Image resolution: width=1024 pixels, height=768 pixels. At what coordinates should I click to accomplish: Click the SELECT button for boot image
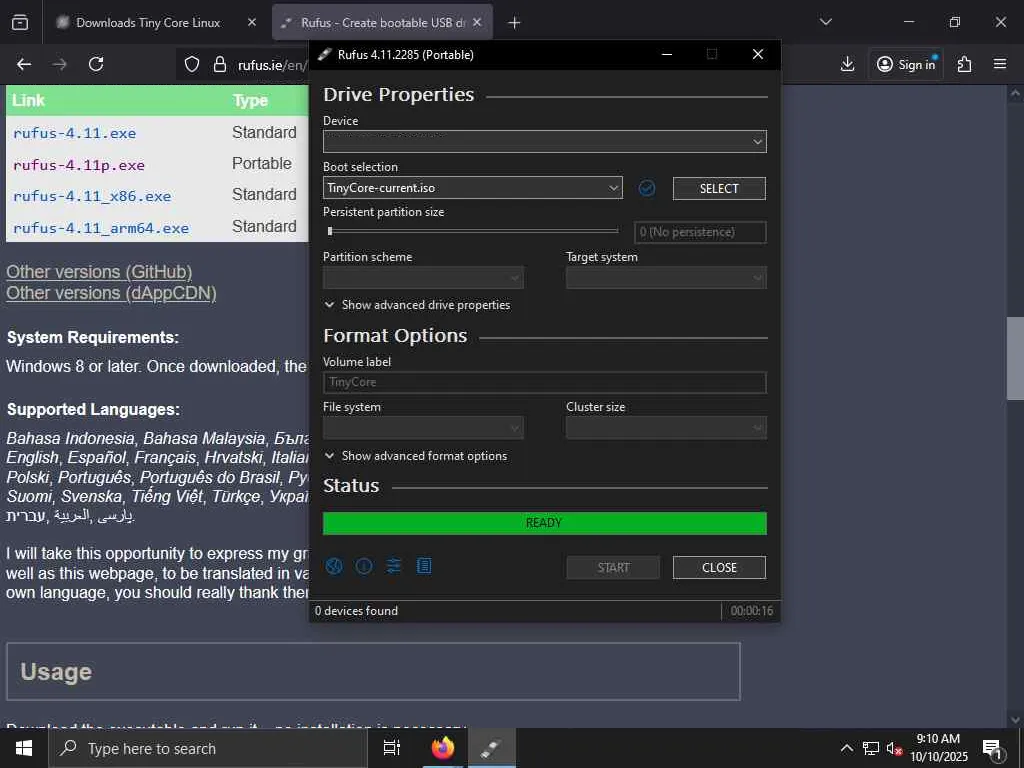[x=719, y=189]
